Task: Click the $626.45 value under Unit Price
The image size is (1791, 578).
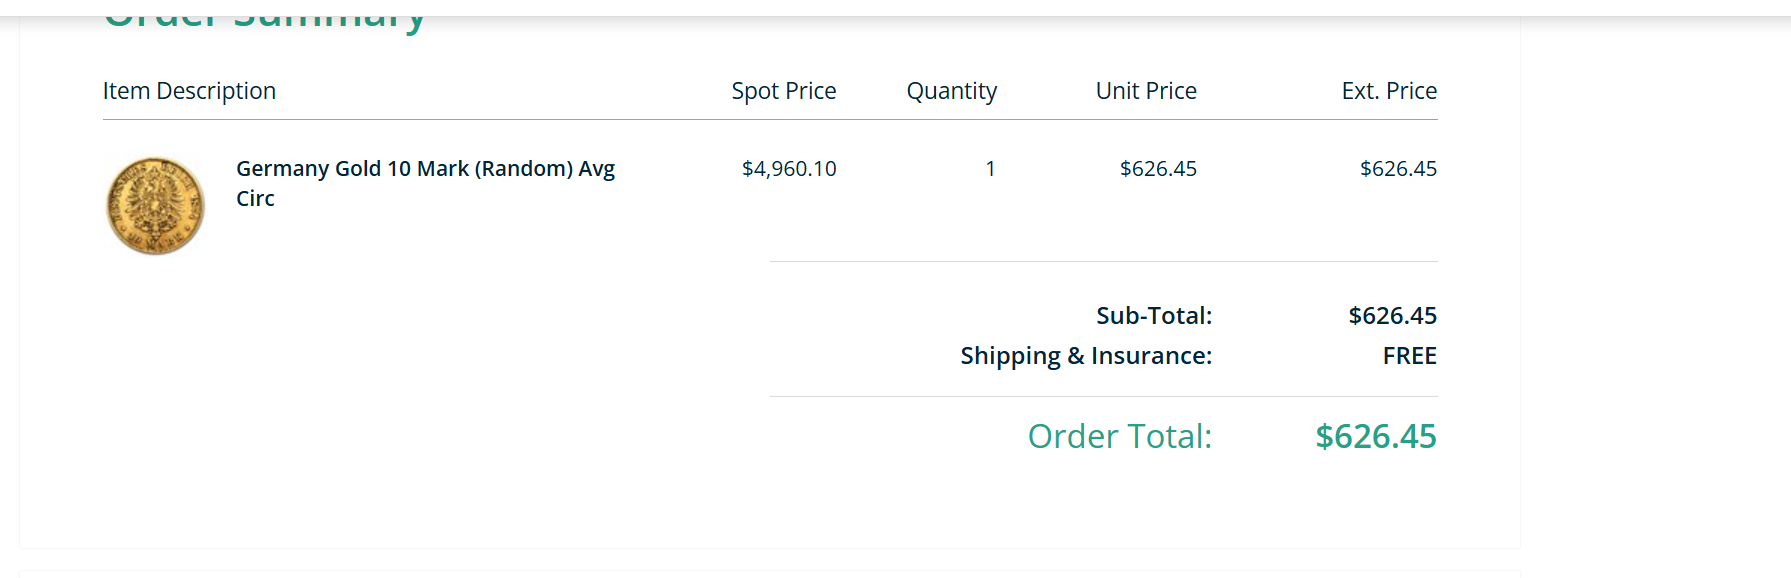Action: [x=1158, y=169]
